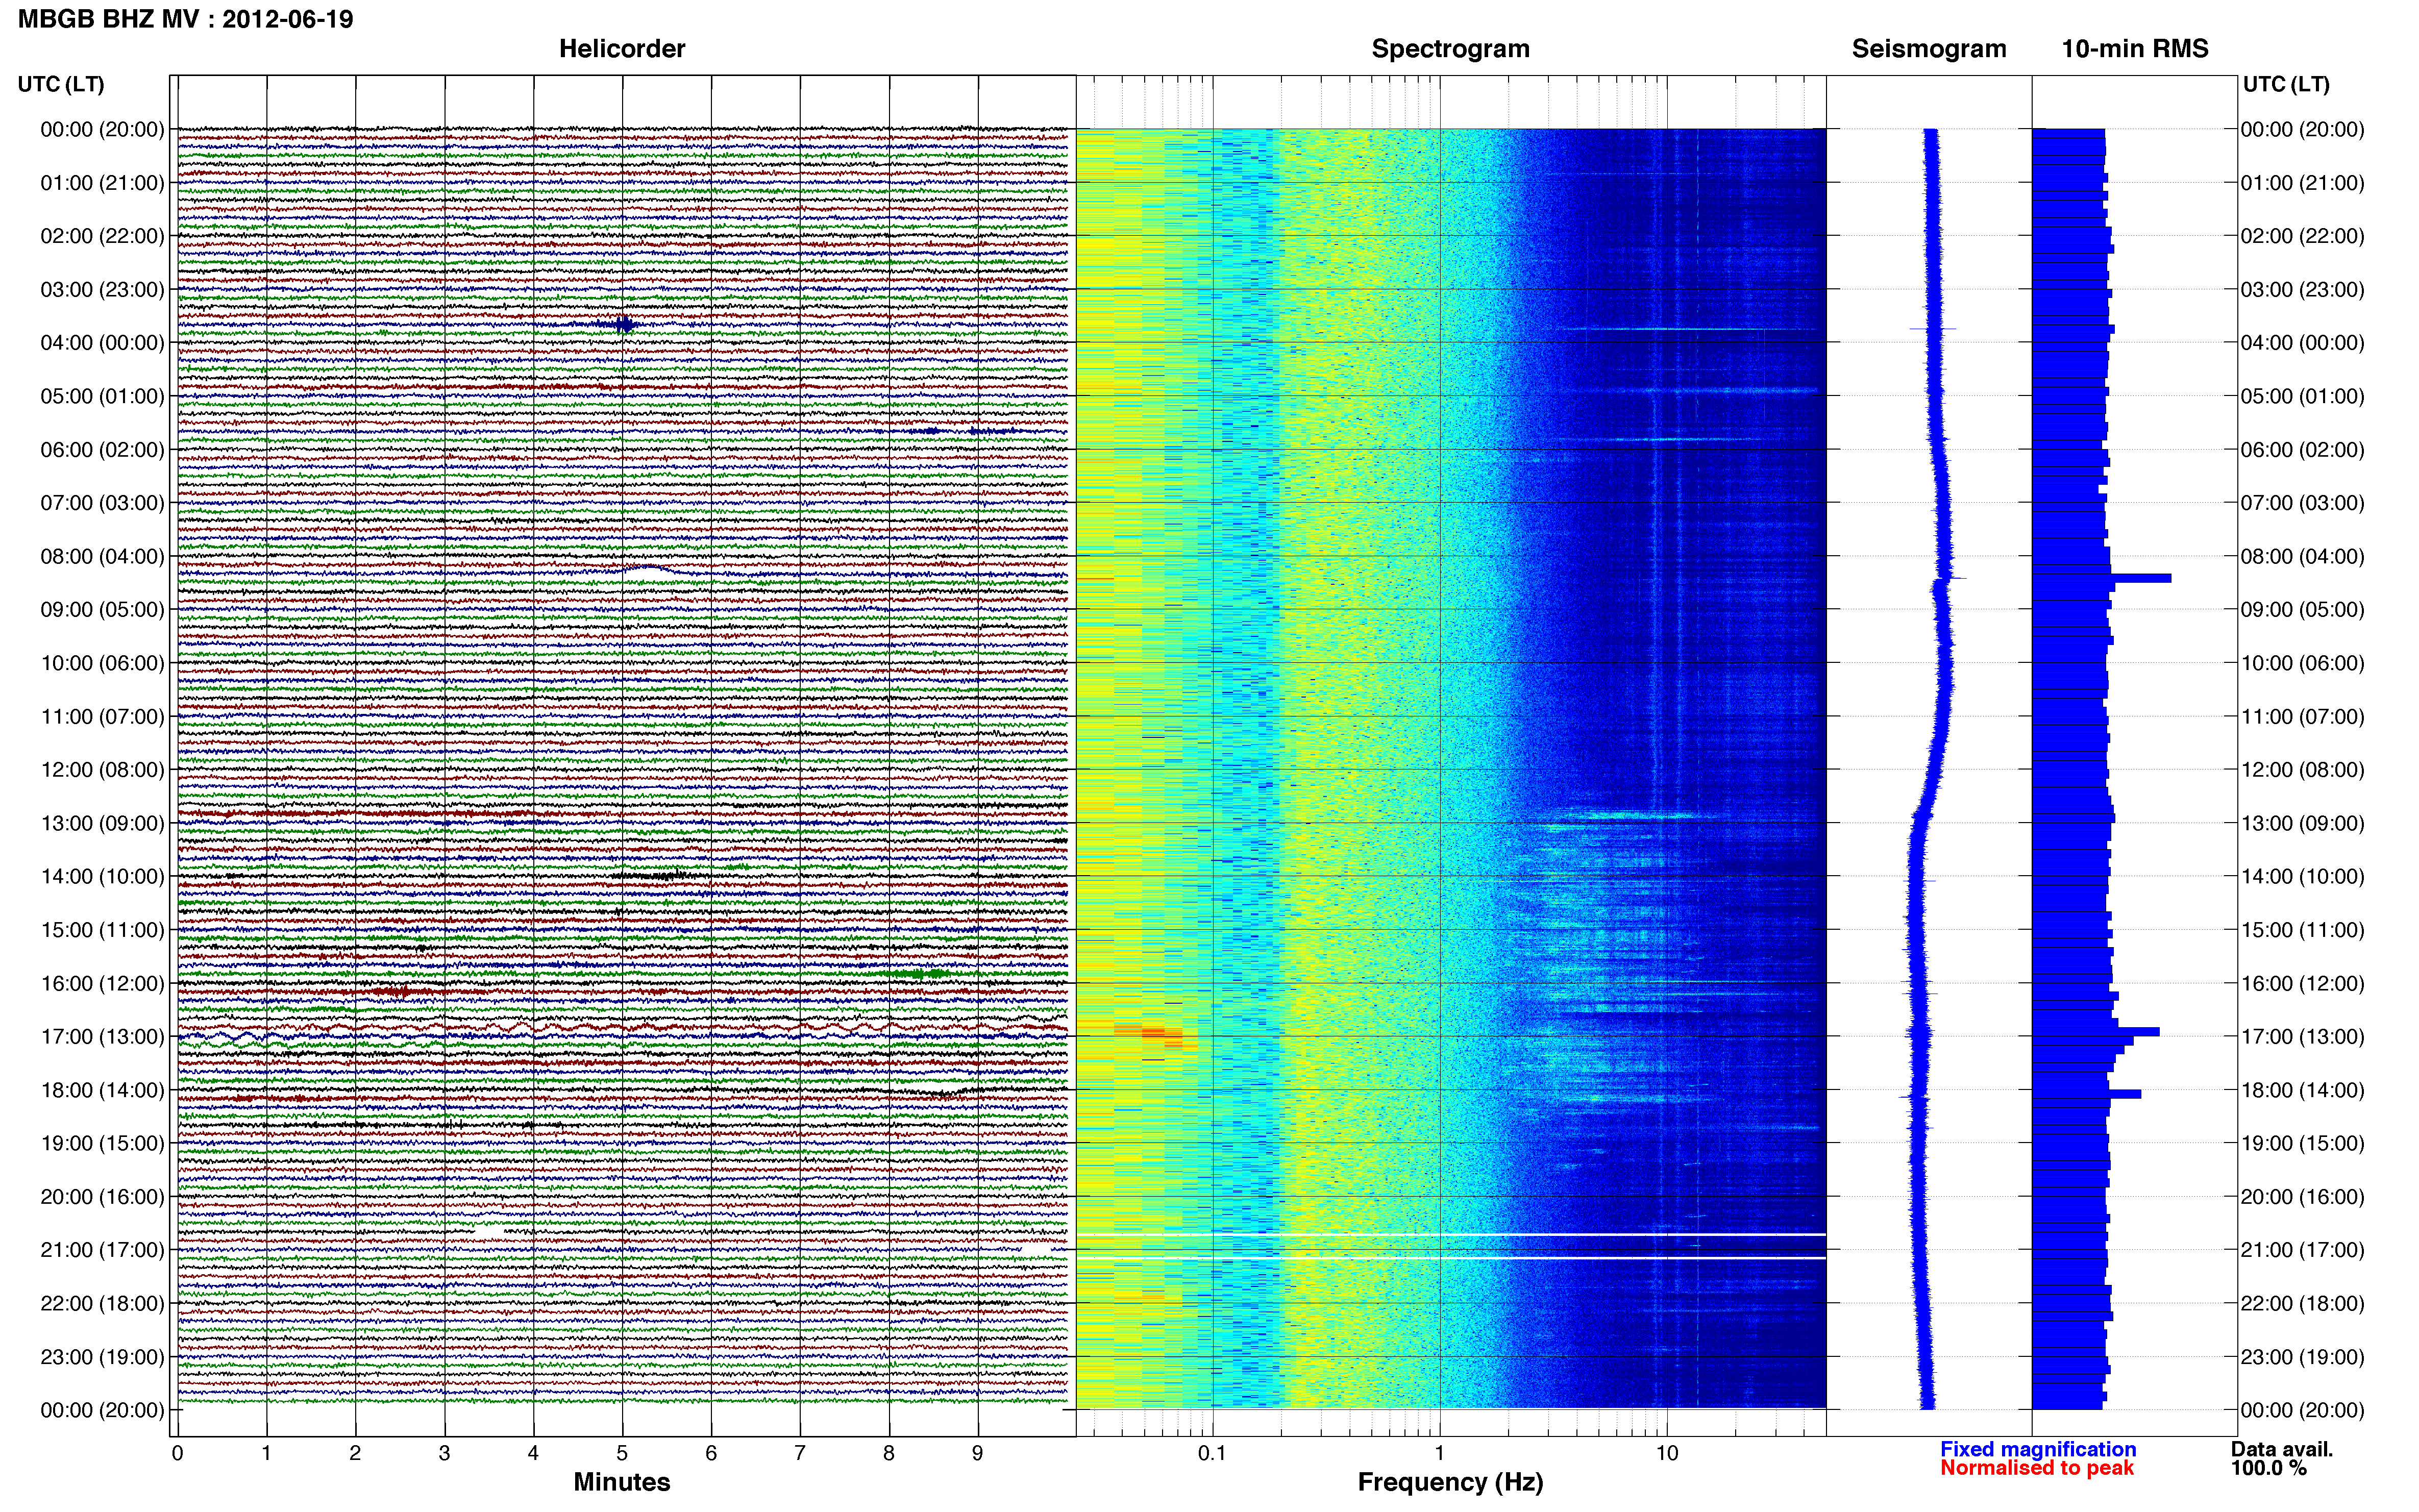Click the long RMS bar just after 18:00
This screenshot has height=1512, width=2419.
(2086, 1094)
